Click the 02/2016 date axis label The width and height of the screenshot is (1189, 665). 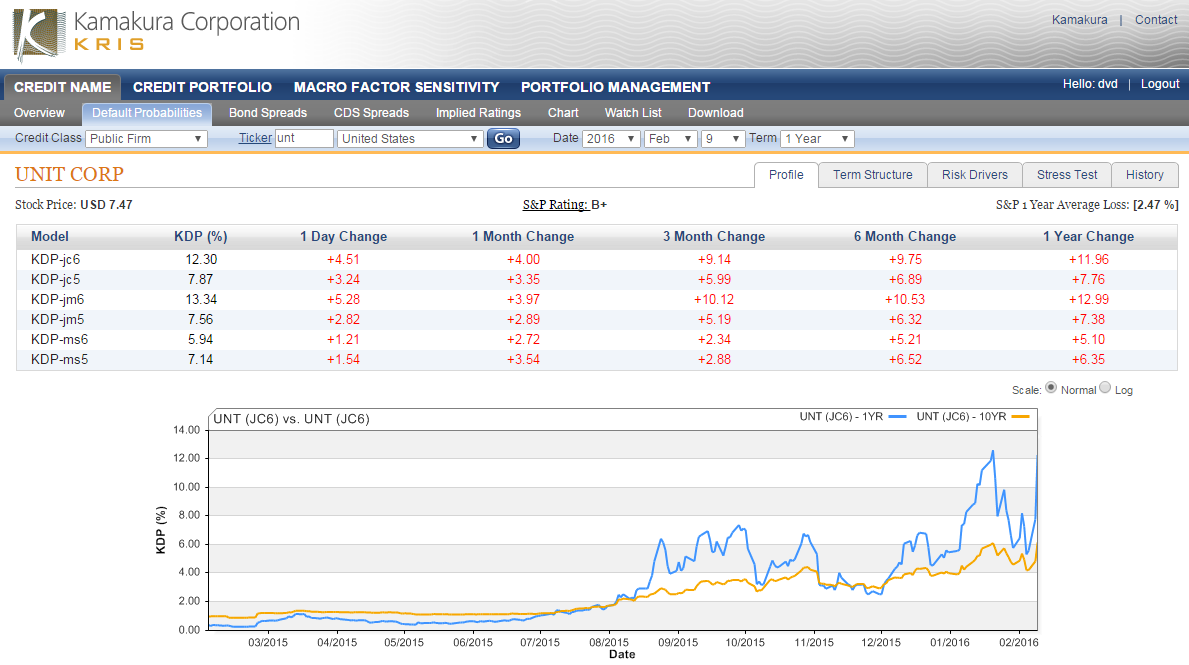pyautogui.click(x=1018, y=642)
